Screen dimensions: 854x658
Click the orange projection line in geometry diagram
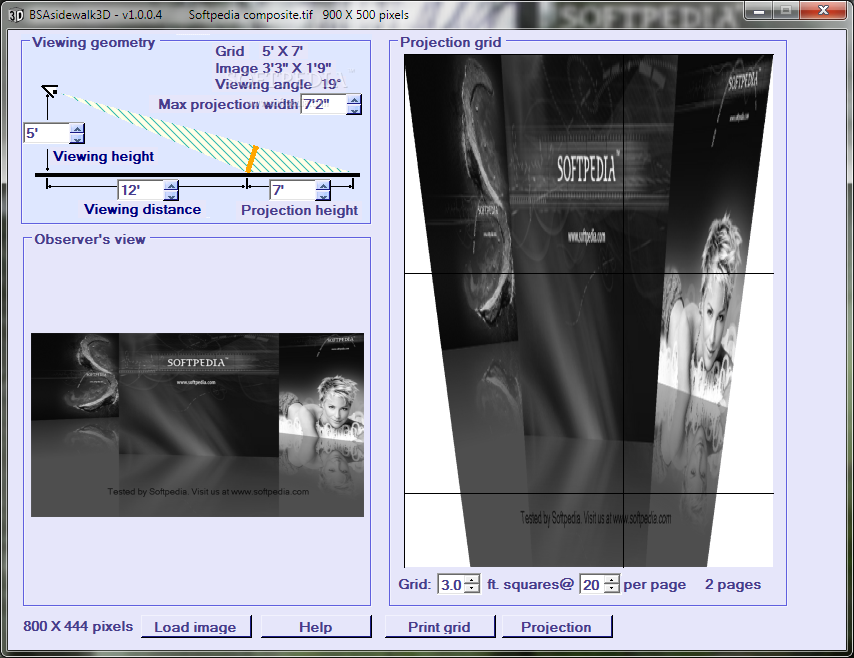pyautogui.click(x=252, y=159)
